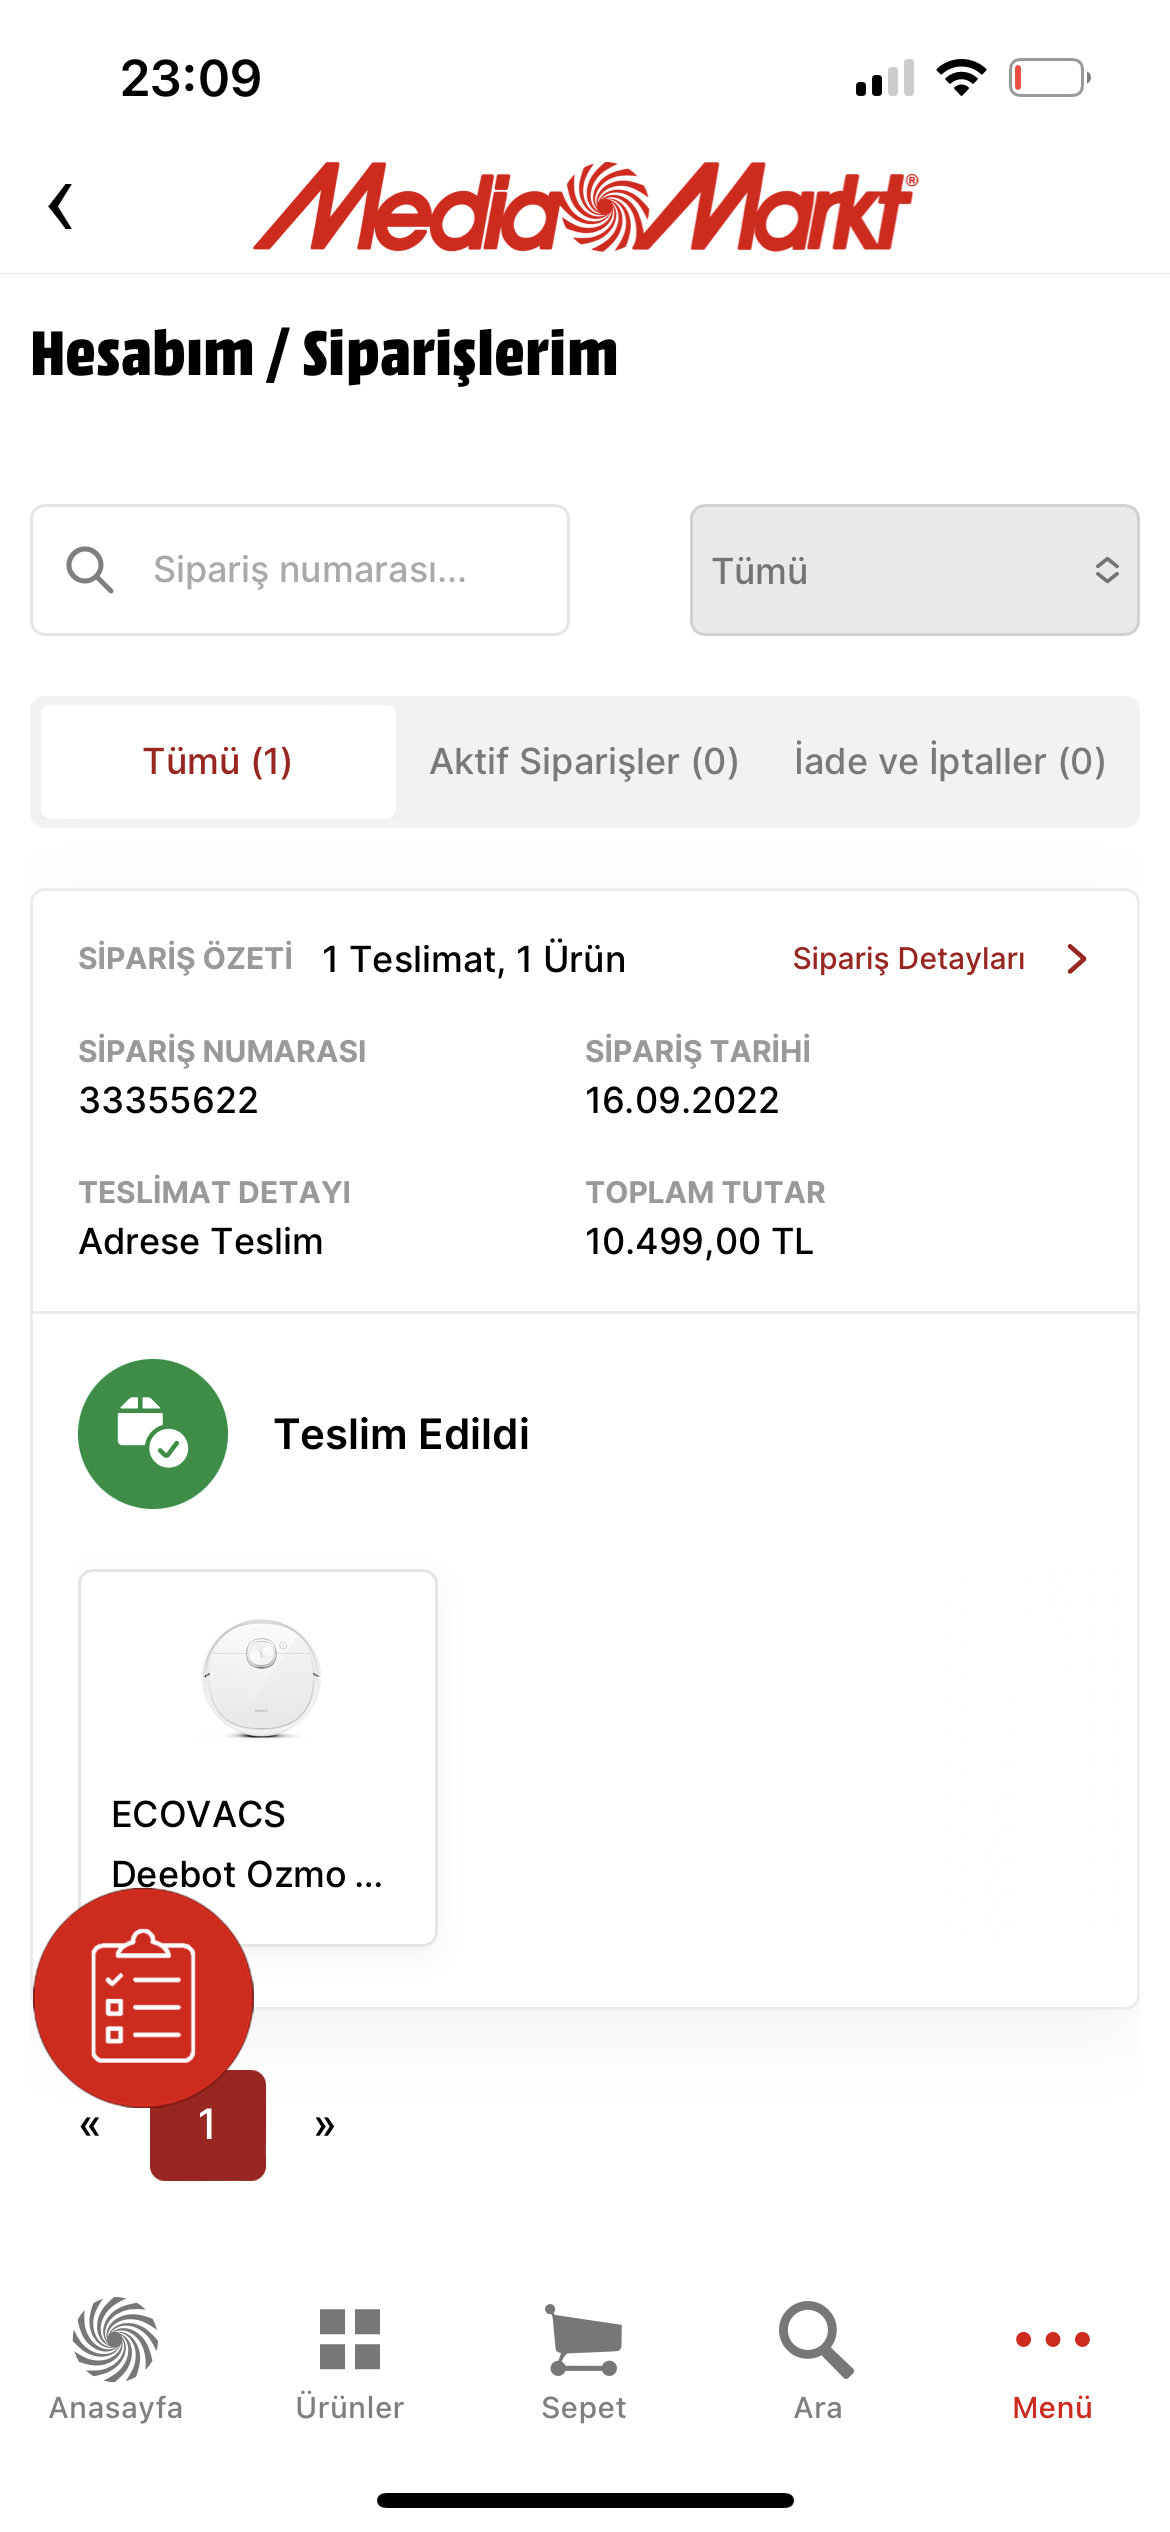Click the red chevron beside Sipariş Detayları
Viewport: 1170px width, 2532px height.
tap(1077, 959)
